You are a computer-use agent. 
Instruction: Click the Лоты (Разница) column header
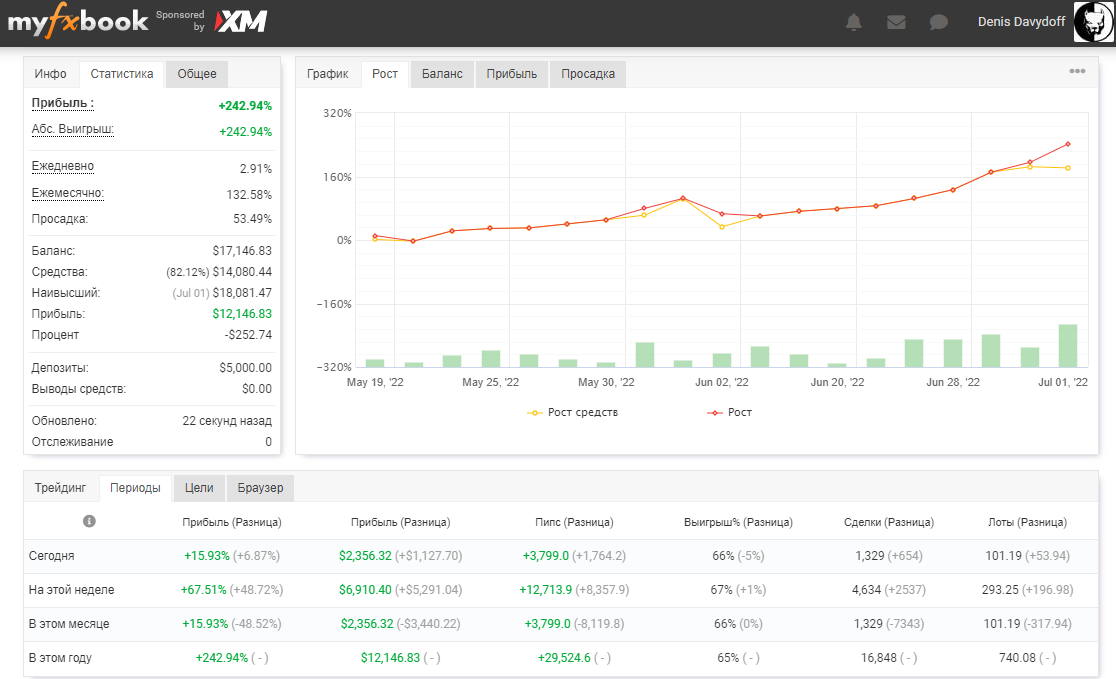(1027, 522)
